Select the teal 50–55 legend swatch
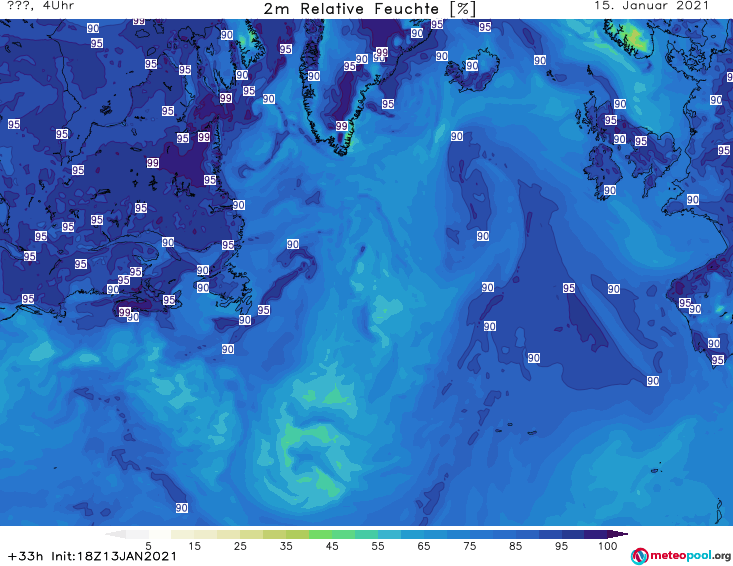The image size is (733, 566). point(366,534)
